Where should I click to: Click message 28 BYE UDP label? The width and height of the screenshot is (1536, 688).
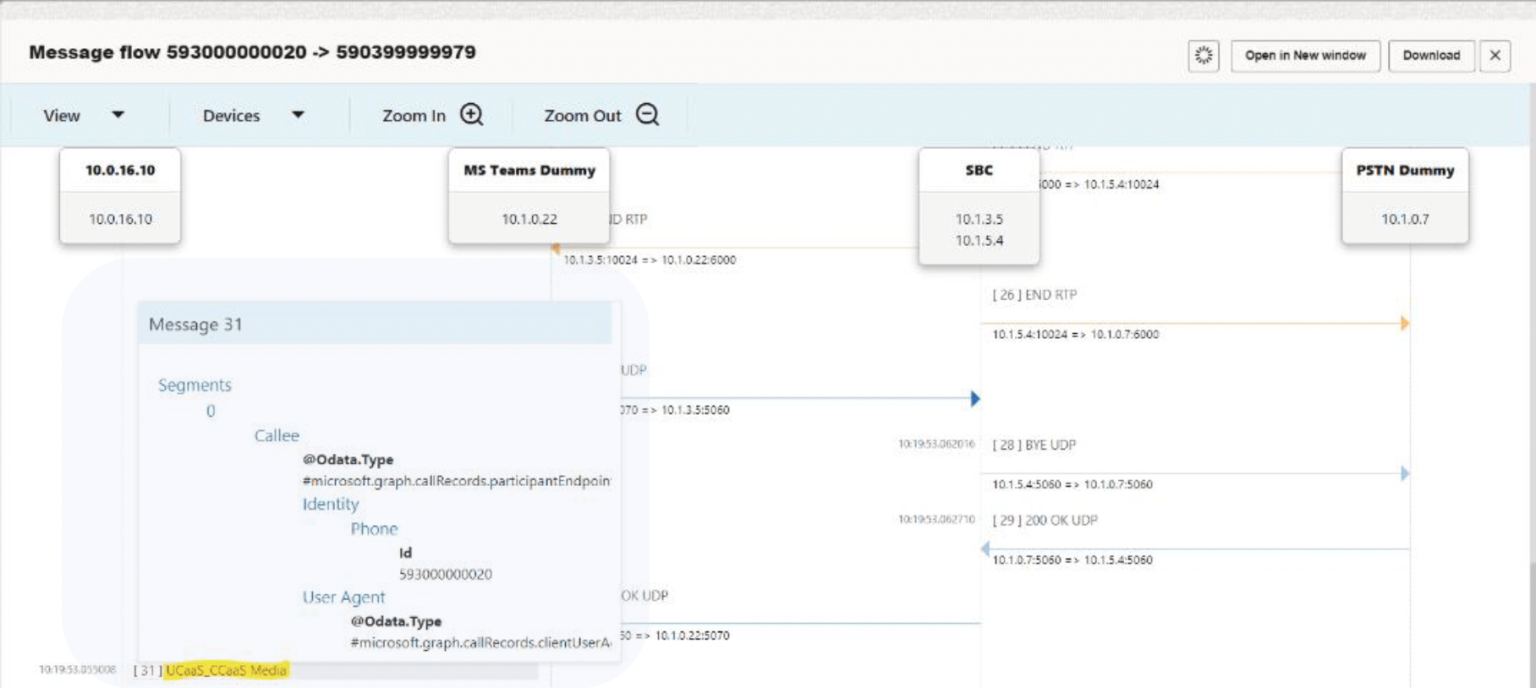tap(1034, 445)
